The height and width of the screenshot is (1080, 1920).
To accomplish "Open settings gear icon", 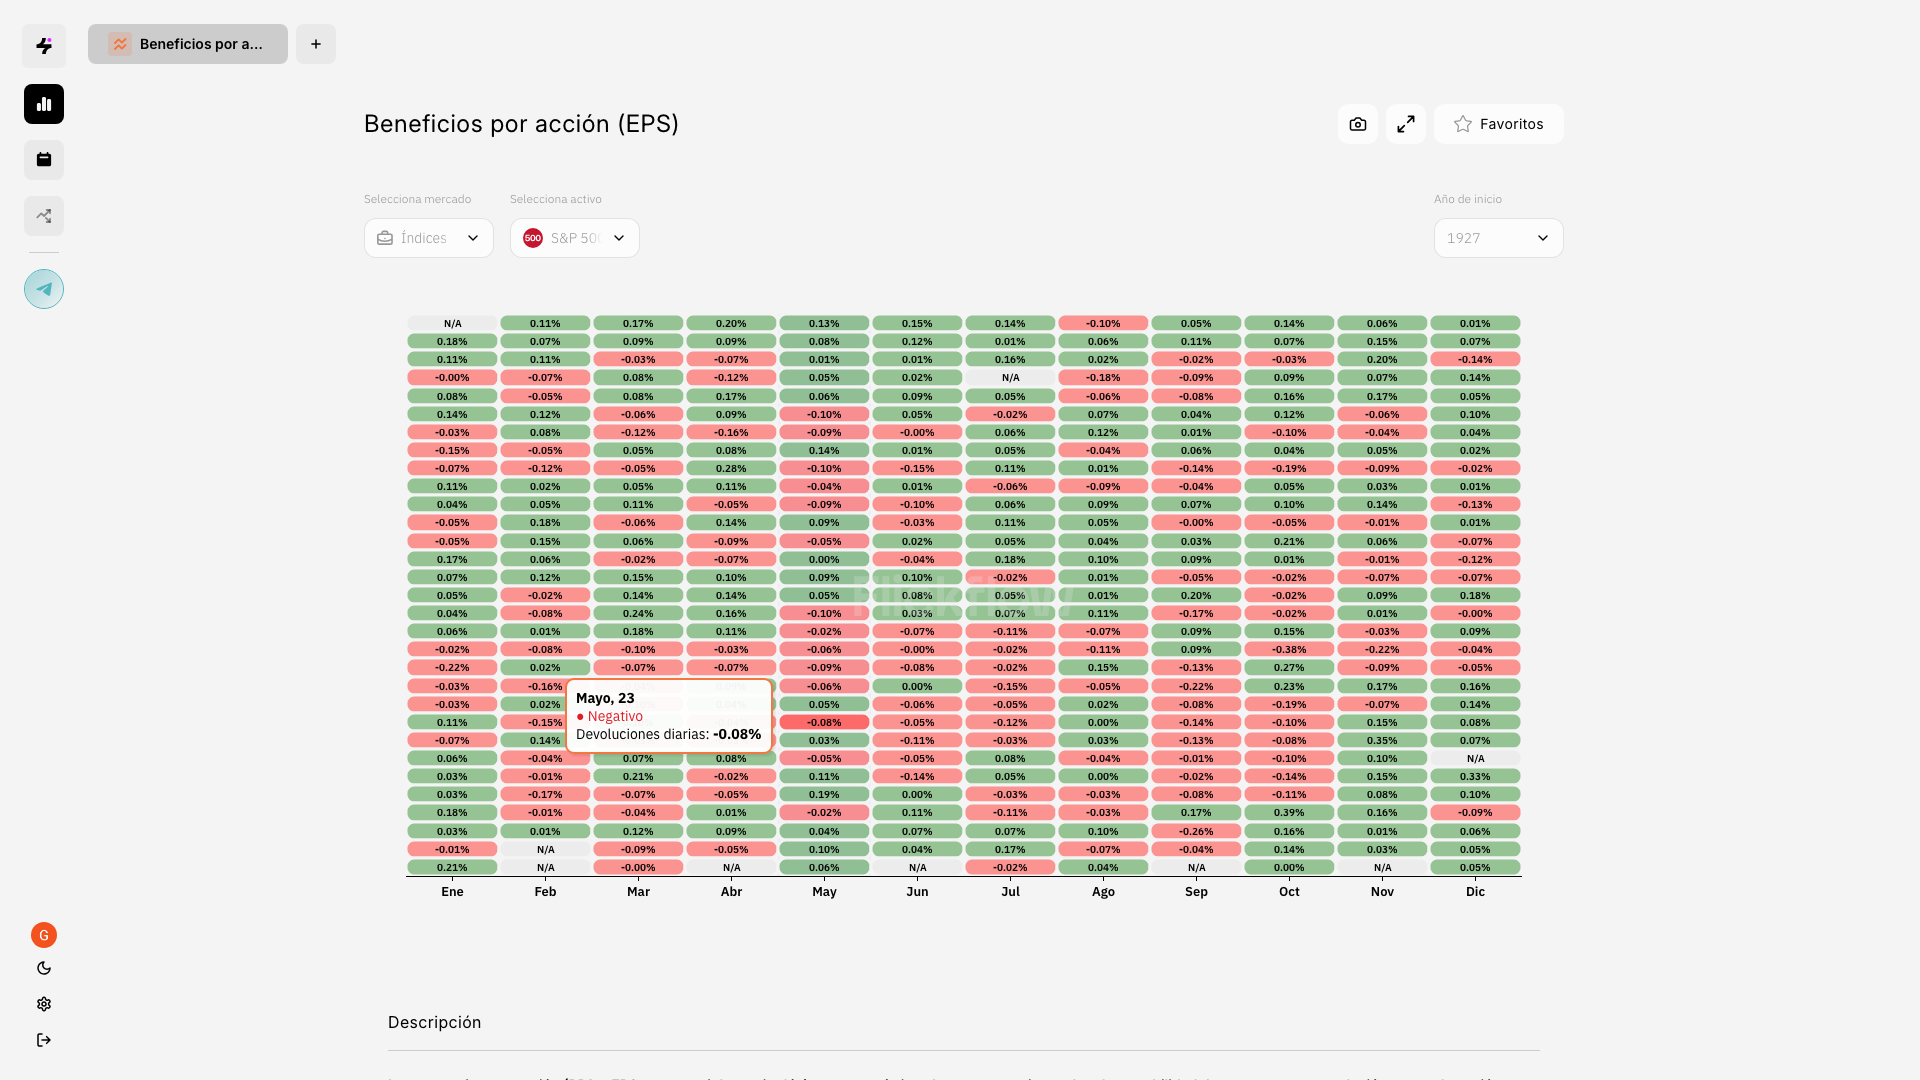I will [x=44, y=1004].
